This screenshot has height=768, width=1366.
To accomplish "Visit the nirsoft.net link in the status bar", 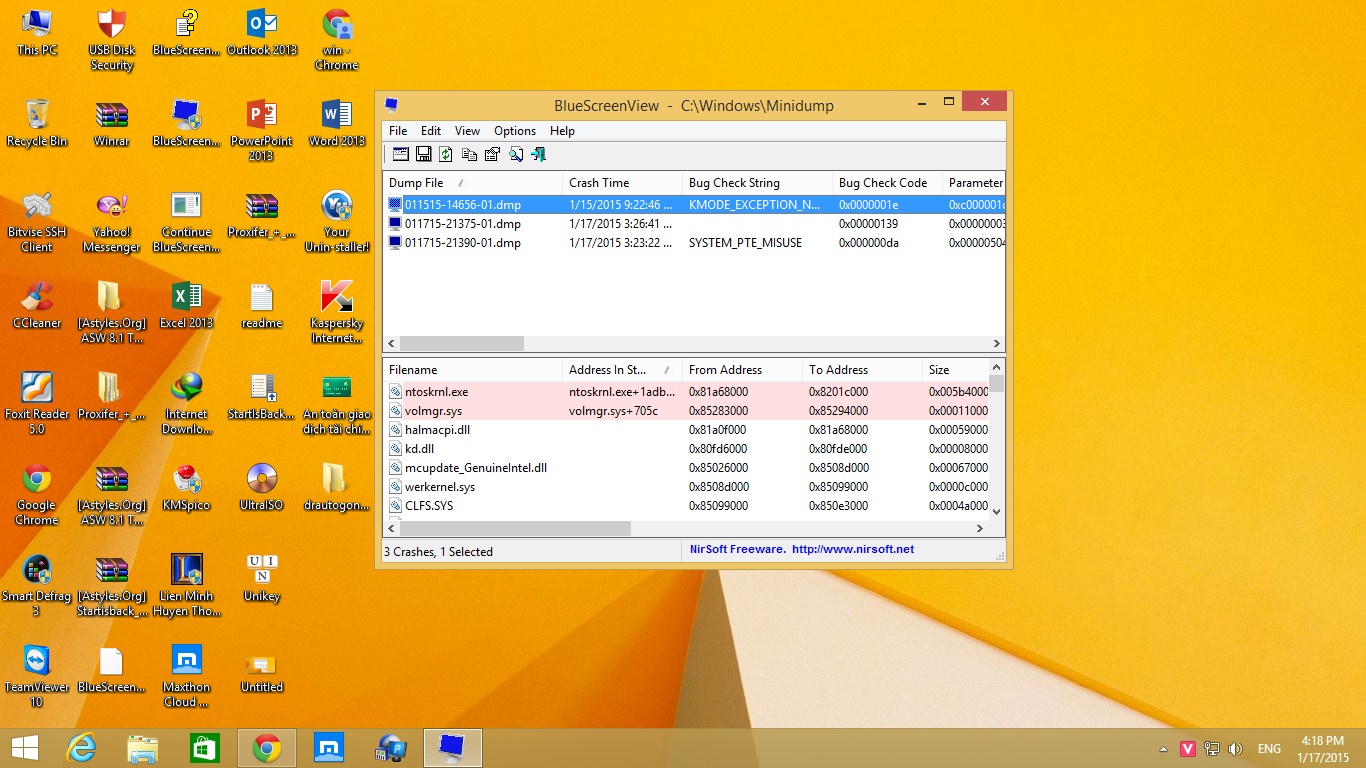I will tap(852, 549).
